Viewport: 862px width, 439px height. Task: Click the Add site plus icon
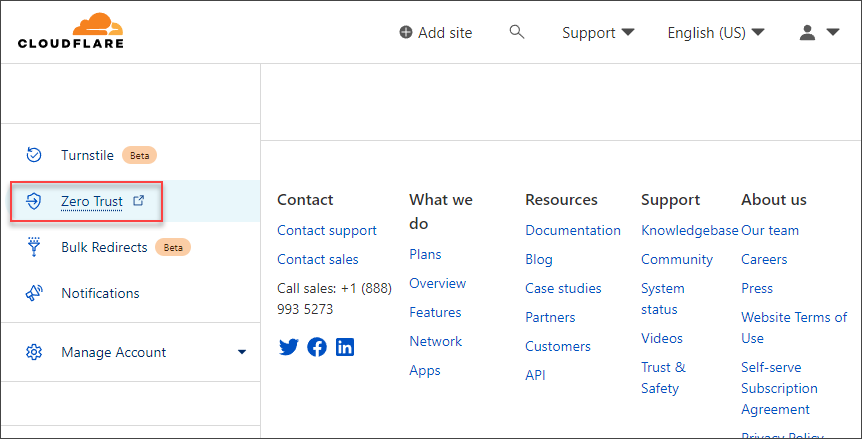pyautogui.click(x=406, y=32)
